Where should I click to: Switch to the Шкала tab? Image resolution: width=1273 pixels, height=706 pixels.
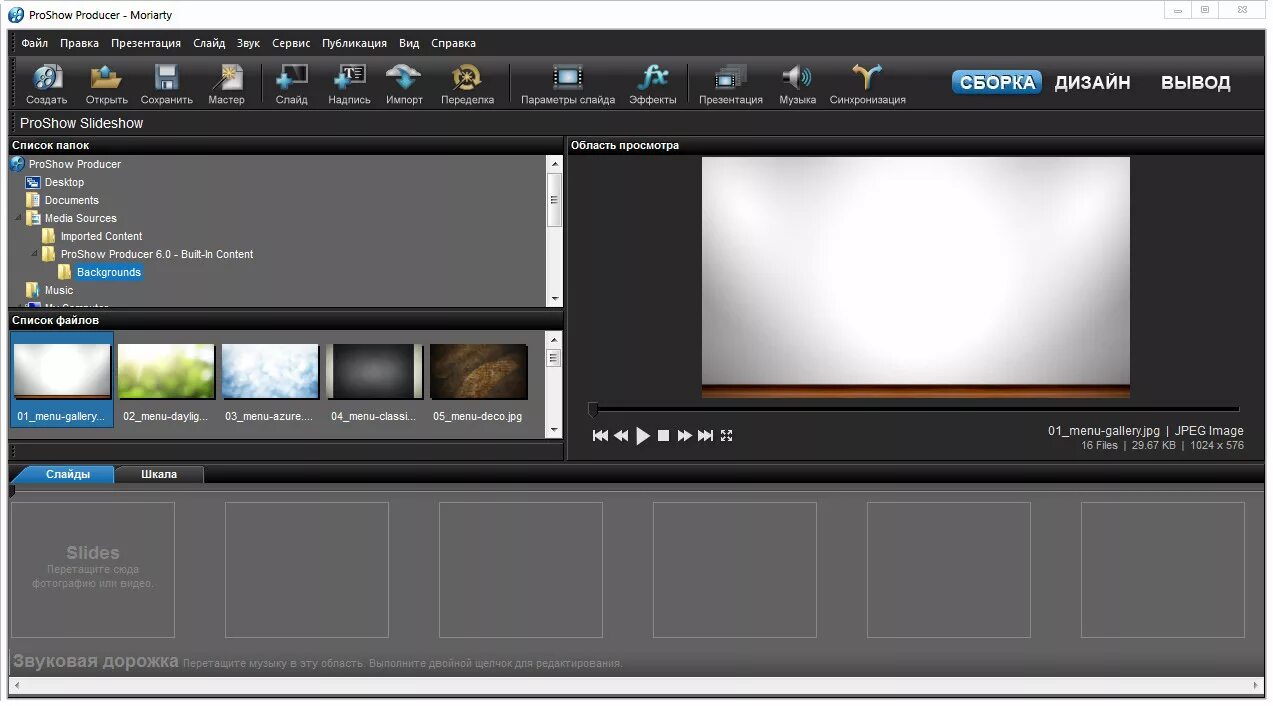click(158, 473)
